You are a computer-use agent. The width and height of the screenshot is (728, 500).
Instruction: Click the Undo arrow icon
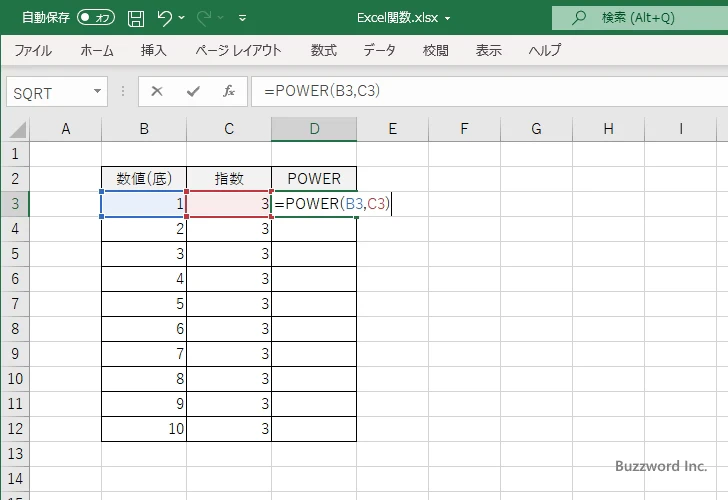(164, 18)
